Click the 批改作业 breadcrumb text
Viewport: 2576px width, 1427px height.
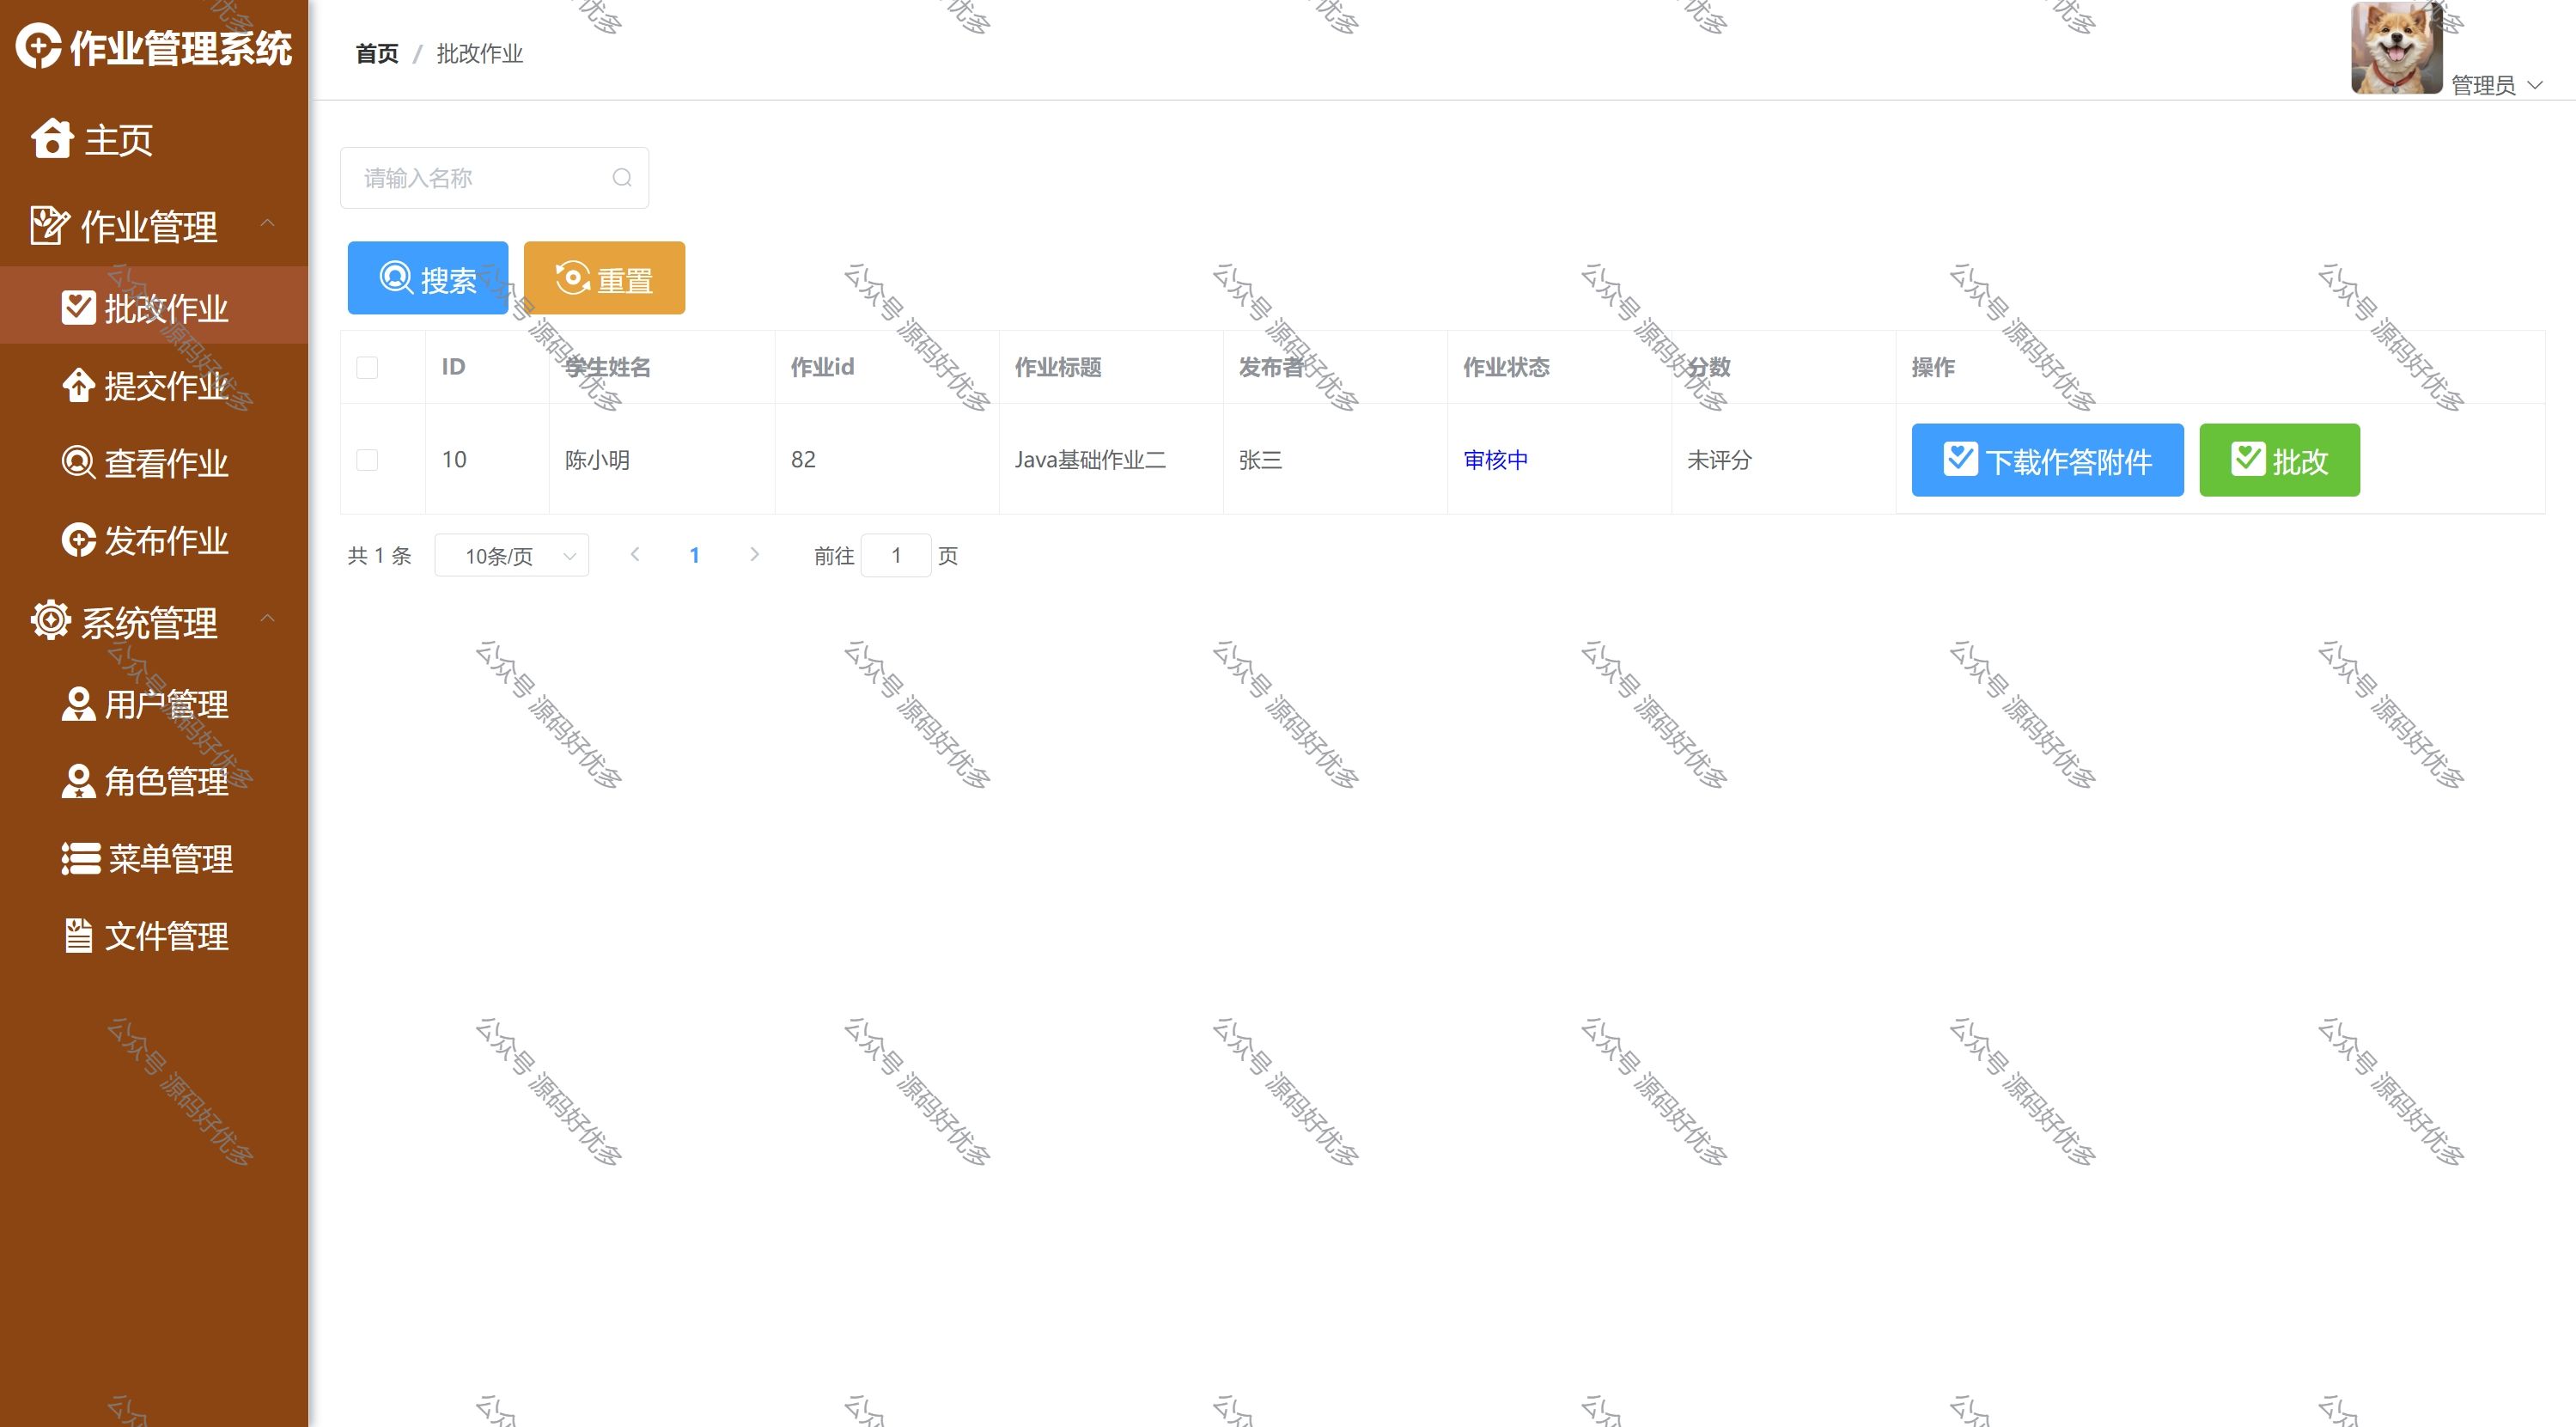pos(479,53)
